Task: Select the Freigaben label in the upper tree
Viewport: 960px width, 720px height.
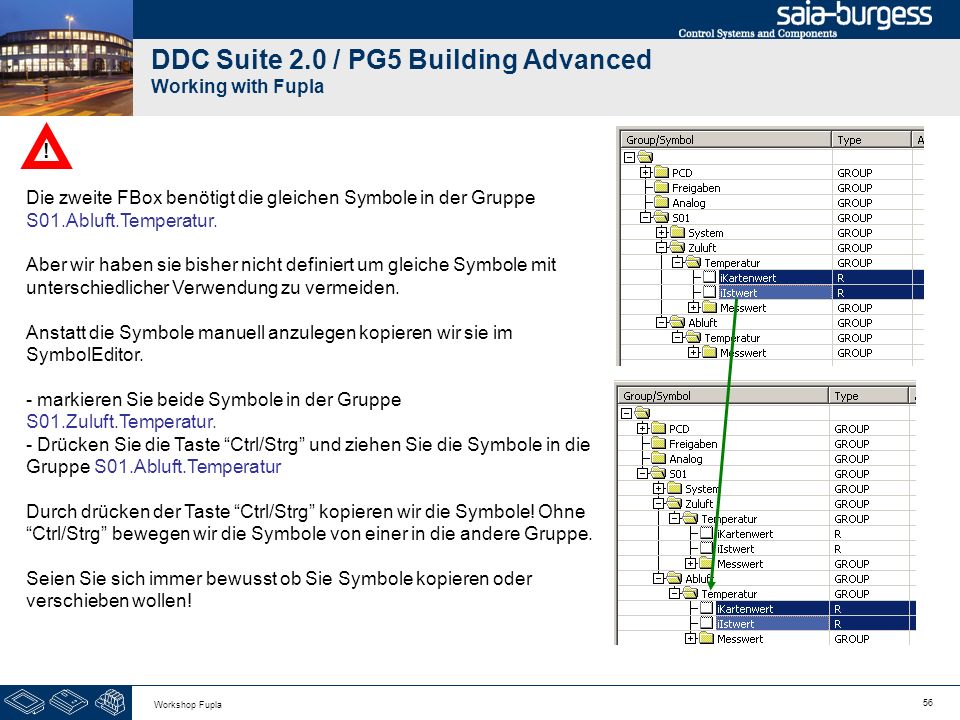Action: click(x=696, y=188)
